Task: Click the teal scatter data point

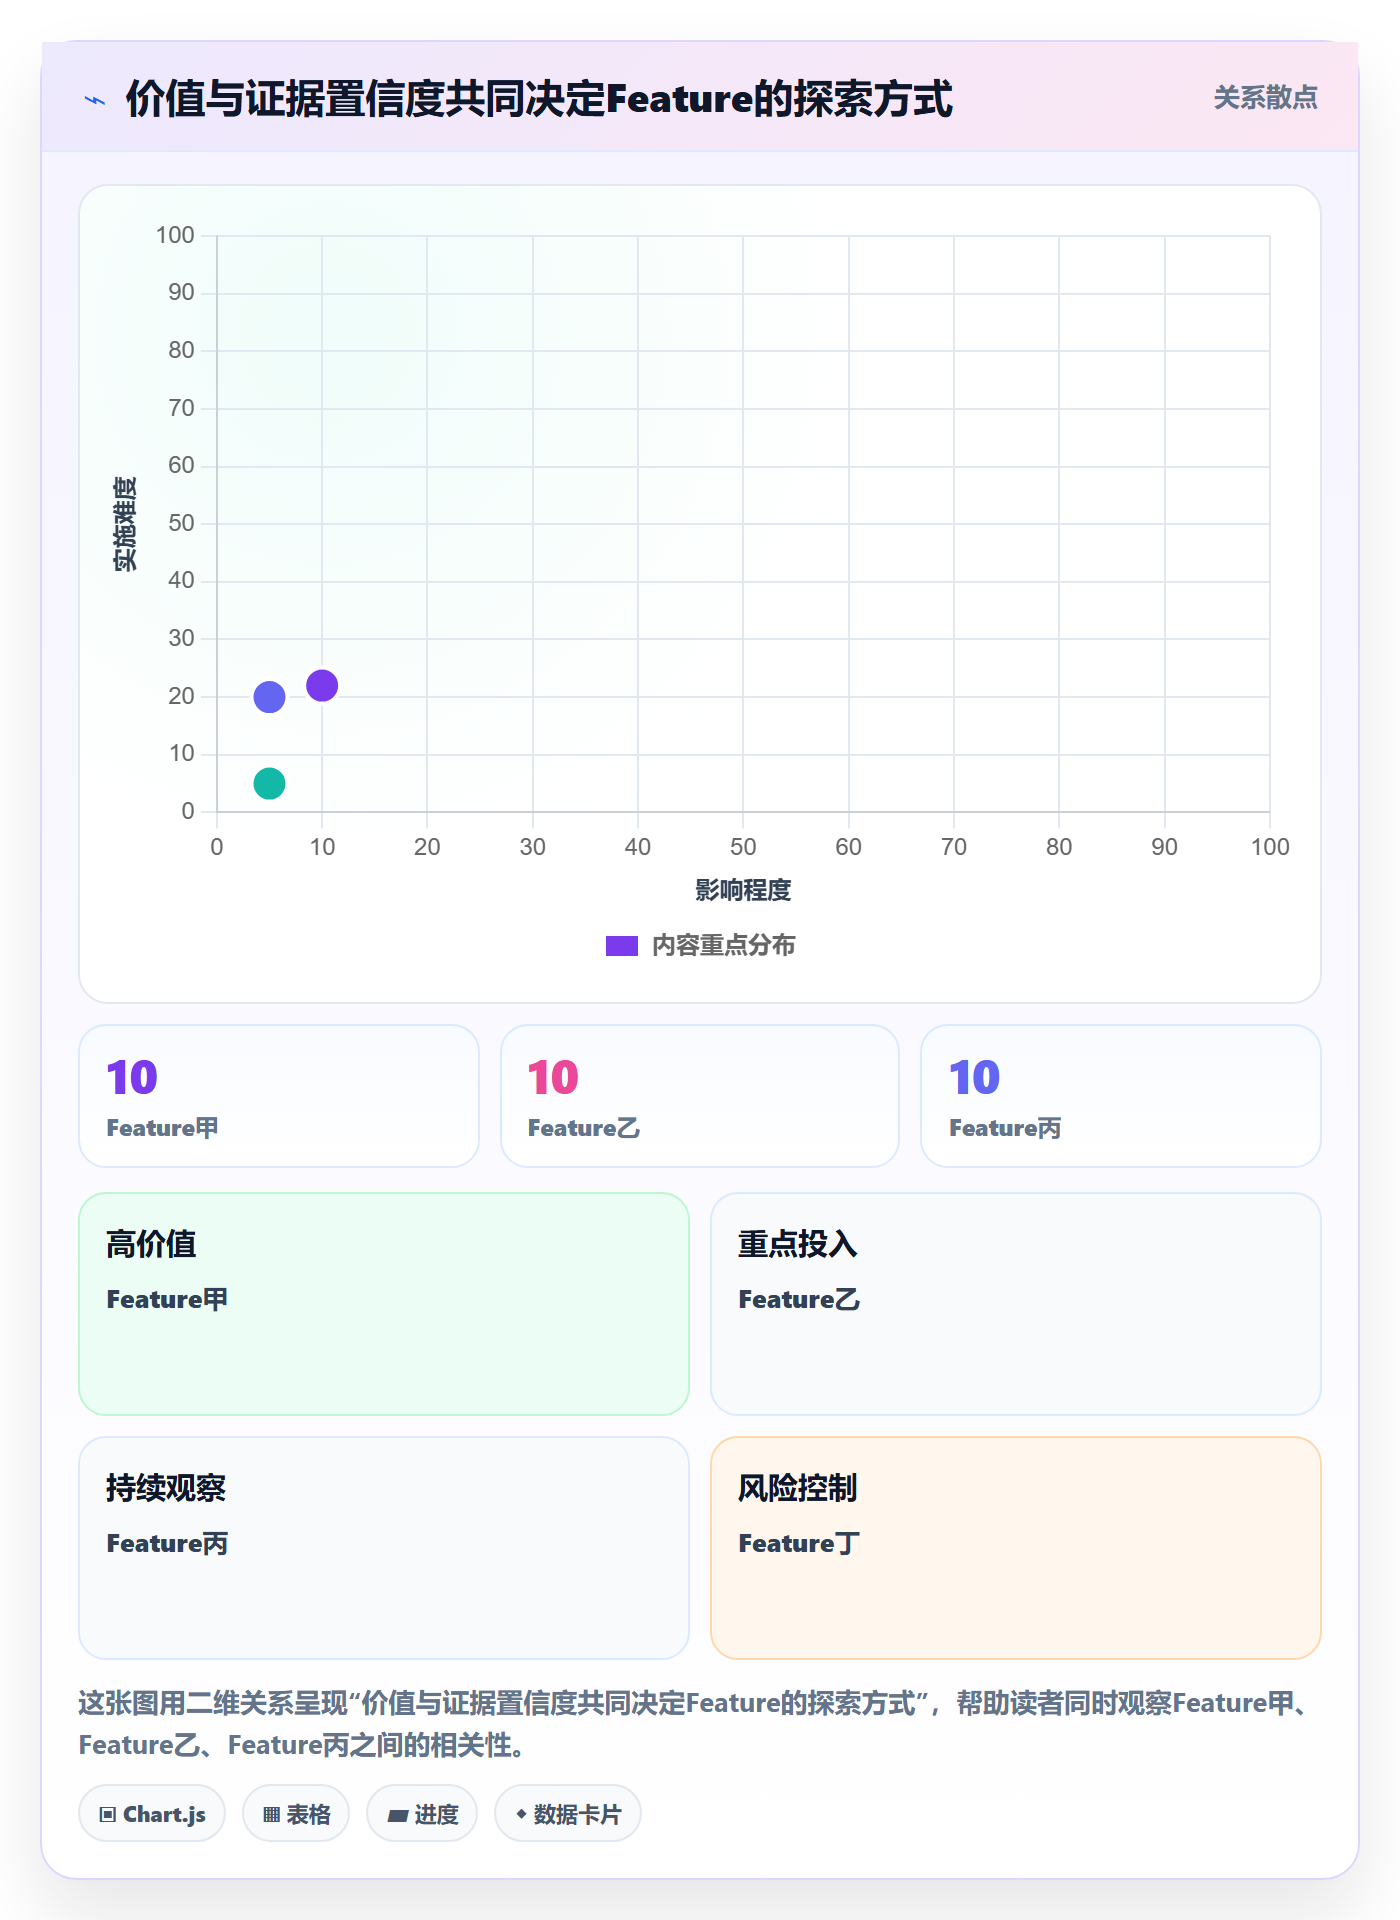Action: [x=269, y=783]
